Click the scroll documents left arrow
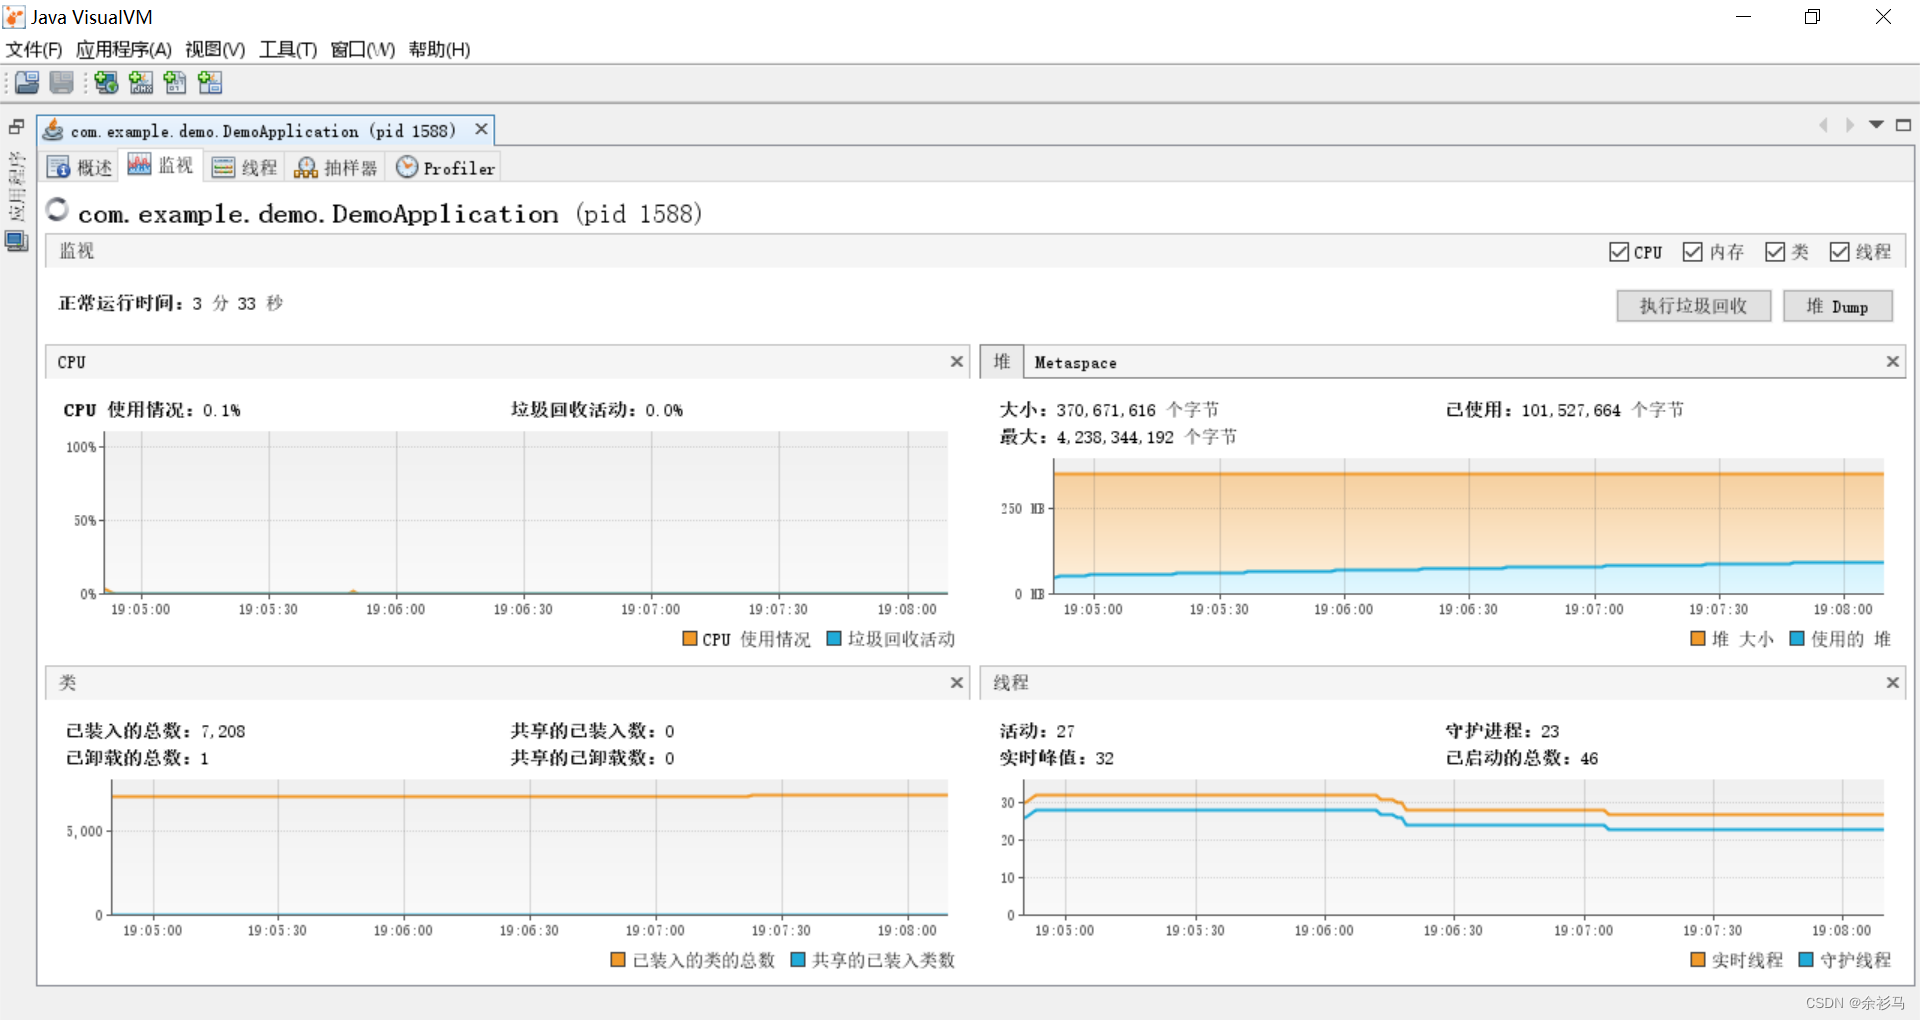The height and width of the screenshot is (1020, 1920). coord(1823,125)
